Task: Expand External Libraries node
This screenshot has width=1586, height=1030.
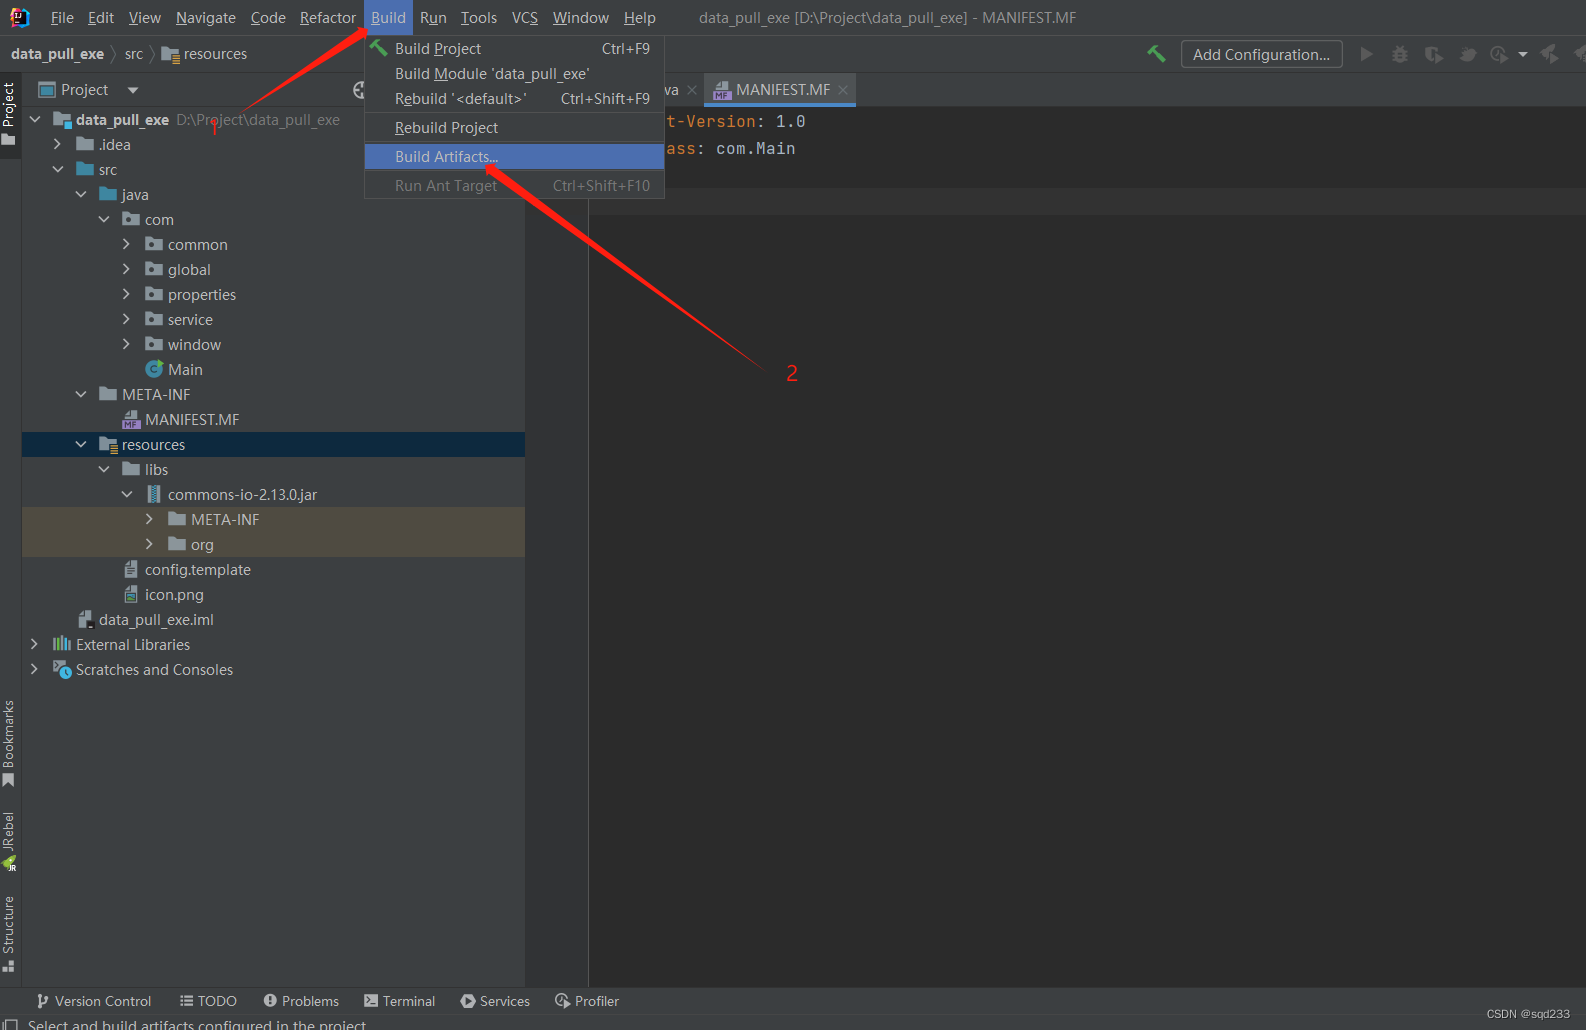Action: point(35,644)
